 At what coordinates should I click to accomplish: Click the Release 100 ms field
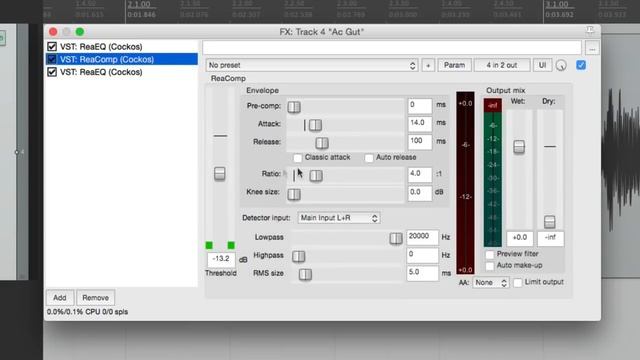pos(420,142)
